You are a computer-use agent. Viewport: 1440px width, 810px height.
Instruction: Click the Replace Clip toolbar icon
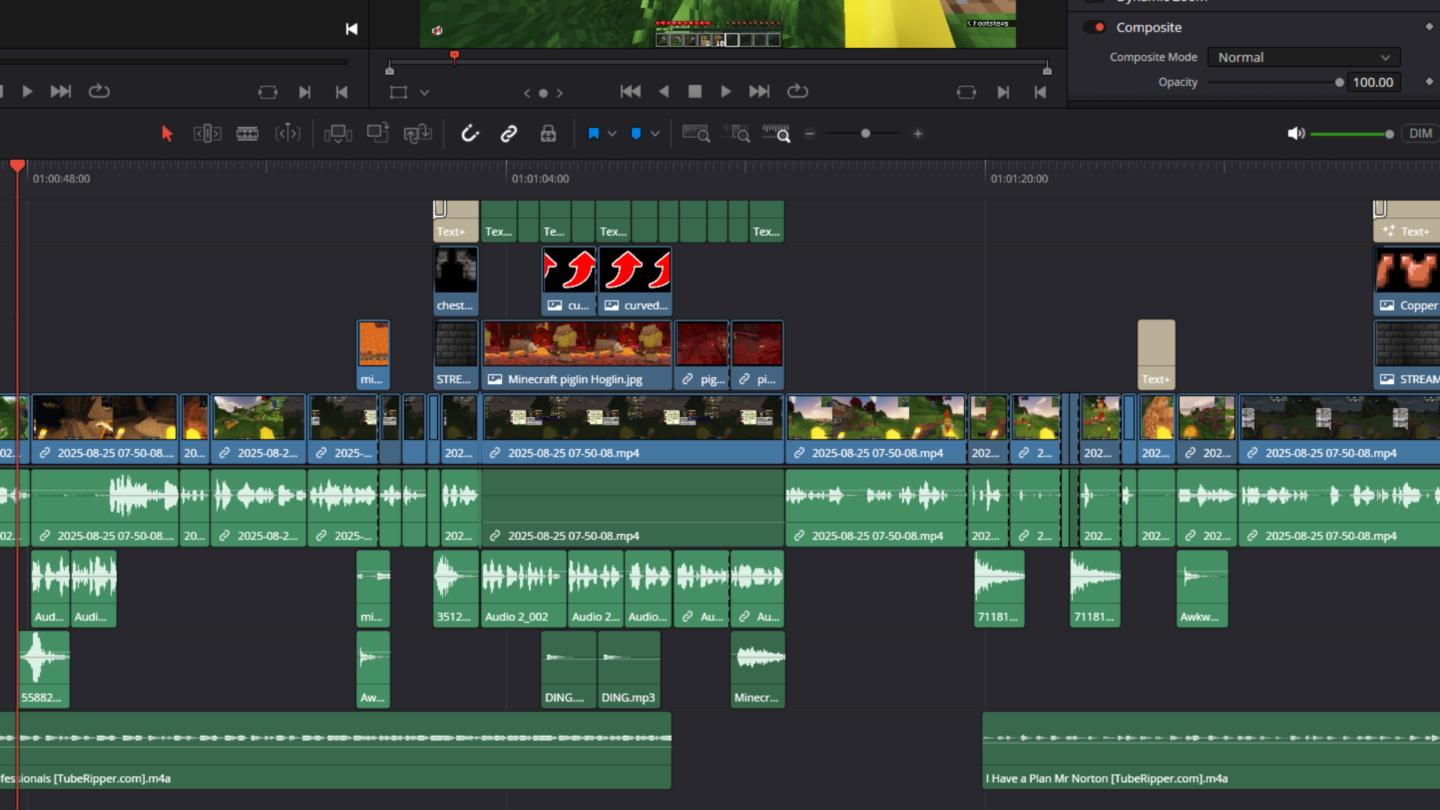(x=417, y=133)
